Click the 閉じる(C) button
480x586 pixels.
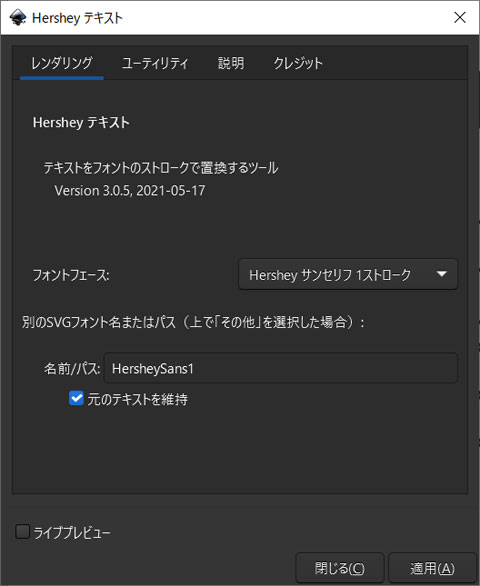(x=339, y=568)
